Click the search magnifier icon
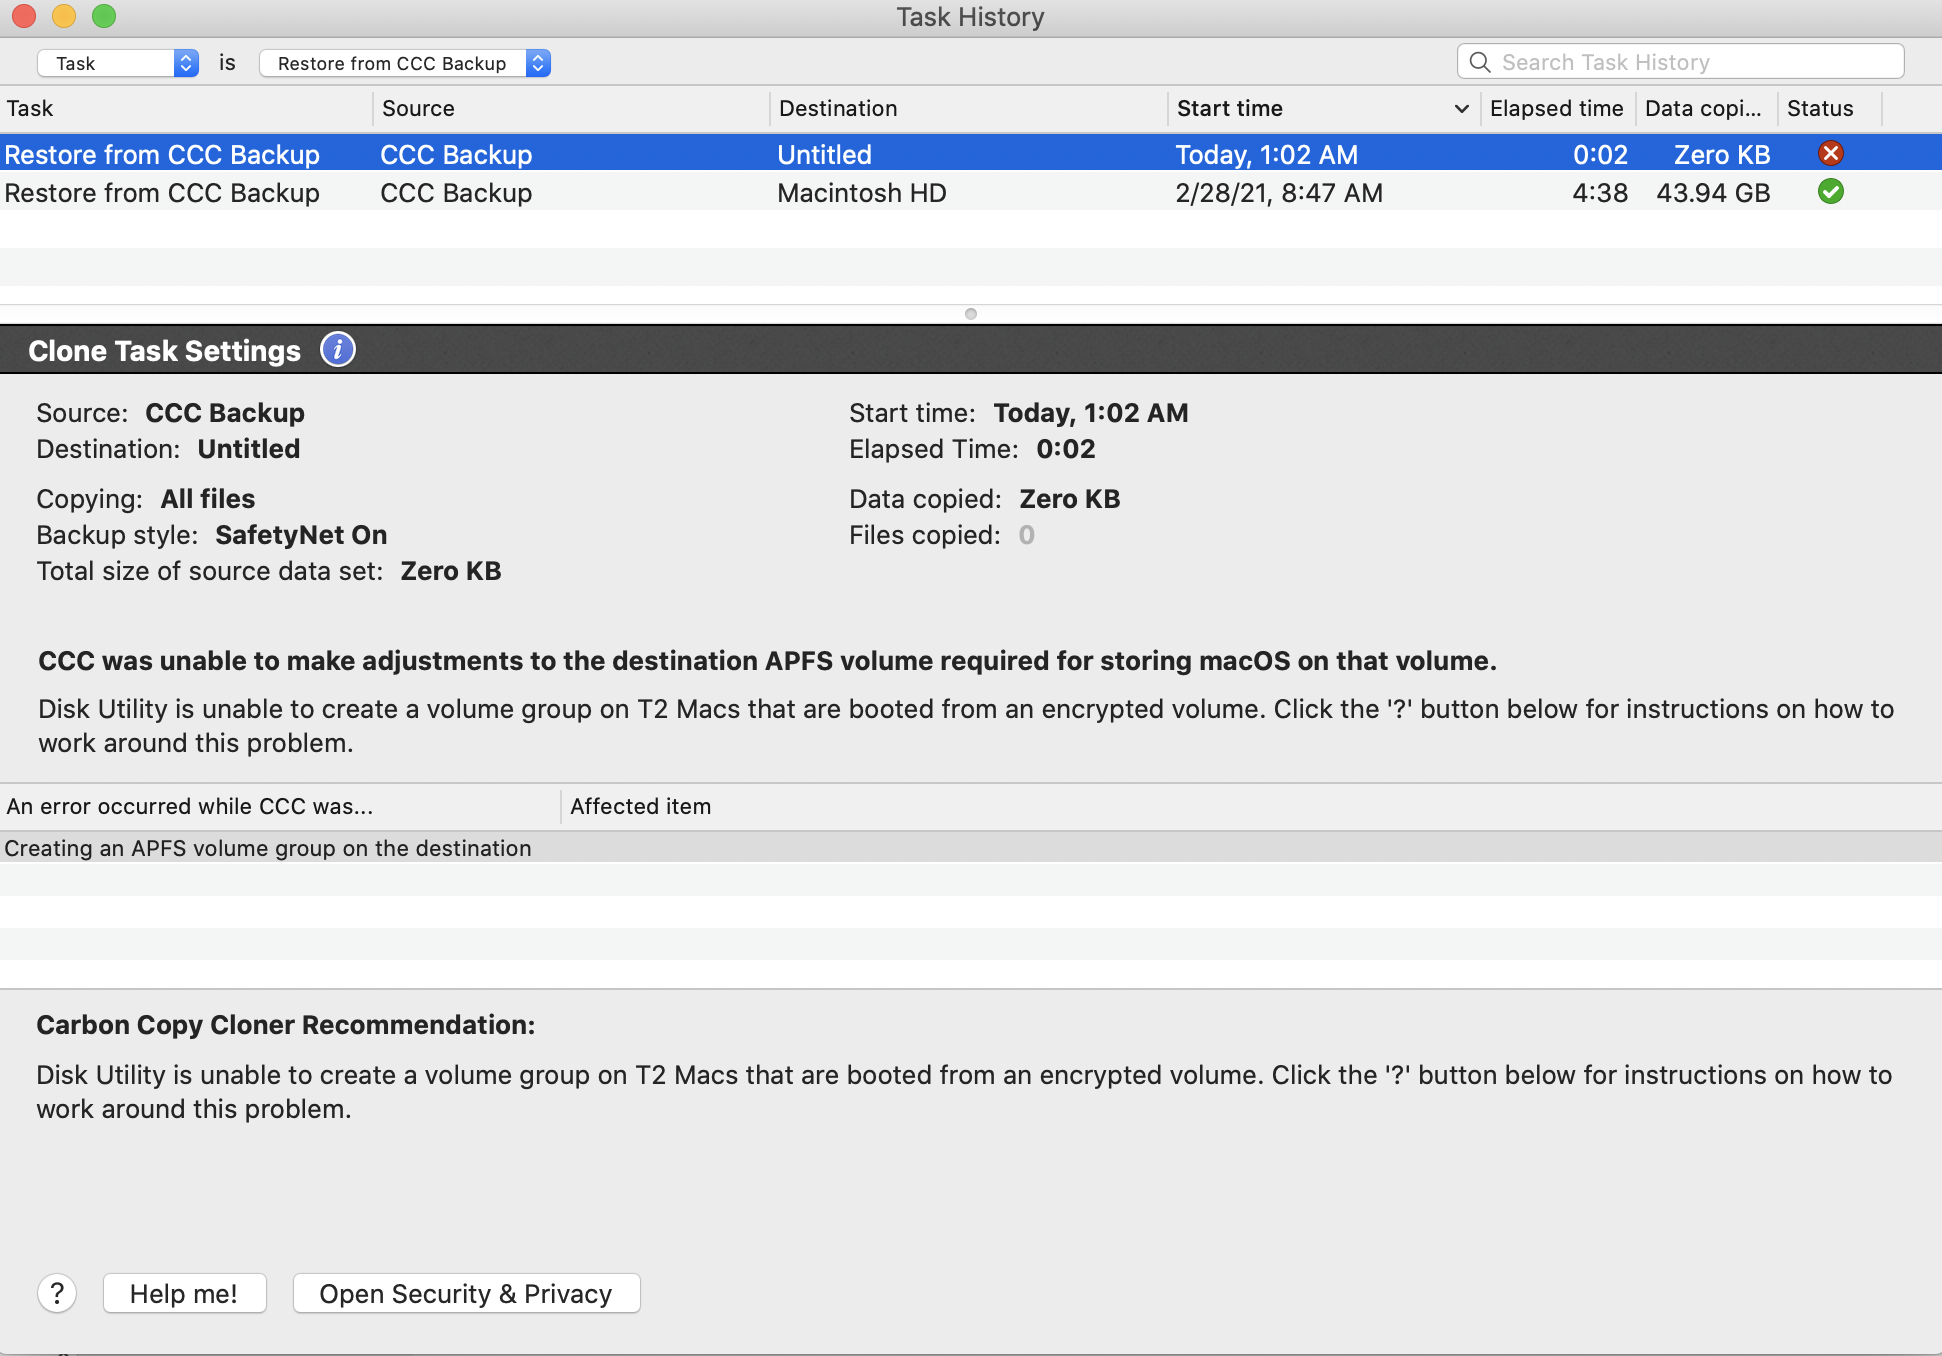The image size is (1942, 1356). pyautogui.click(x=1480, y=62)
